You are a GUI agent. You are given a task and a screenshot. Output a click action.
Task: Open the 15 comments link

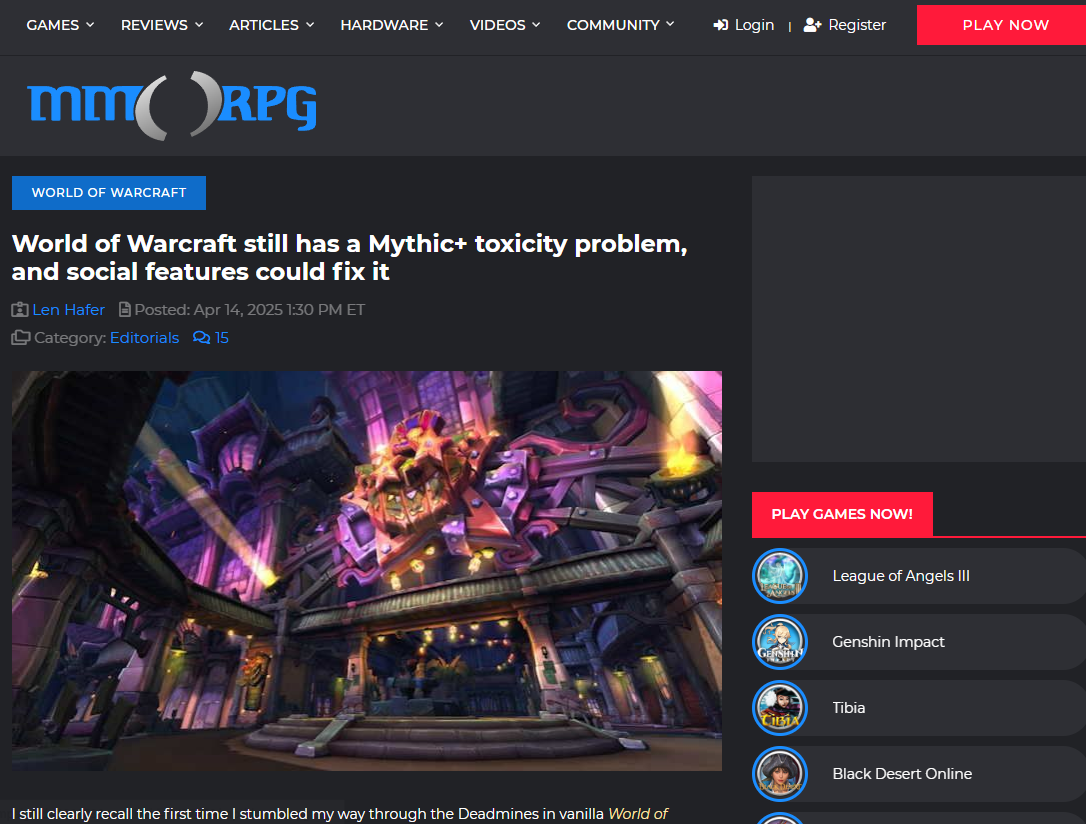coord(222,338)
